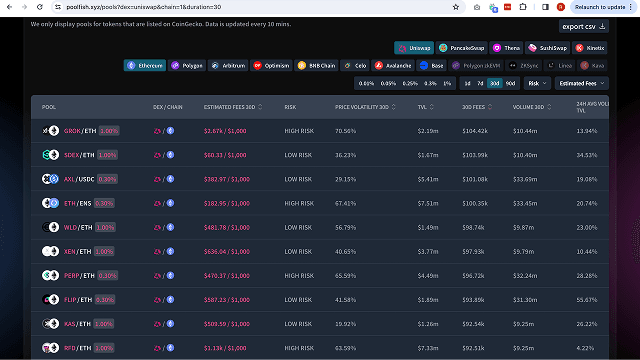Click the $2.67k / $1,000 estimated fees value
This screenshot has height=360, width=640.
pyautogui.click(x=225, y=131)
